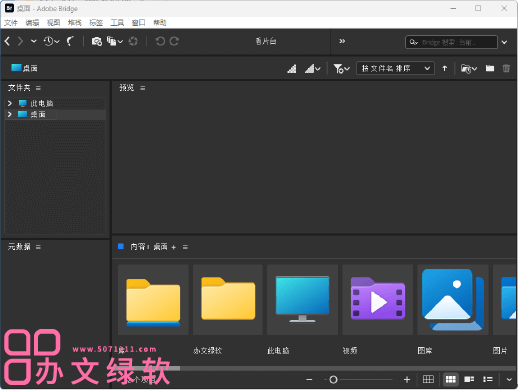518x390 pixels.
Task: Add a new content tab with plus
Action: pos(173,247)
